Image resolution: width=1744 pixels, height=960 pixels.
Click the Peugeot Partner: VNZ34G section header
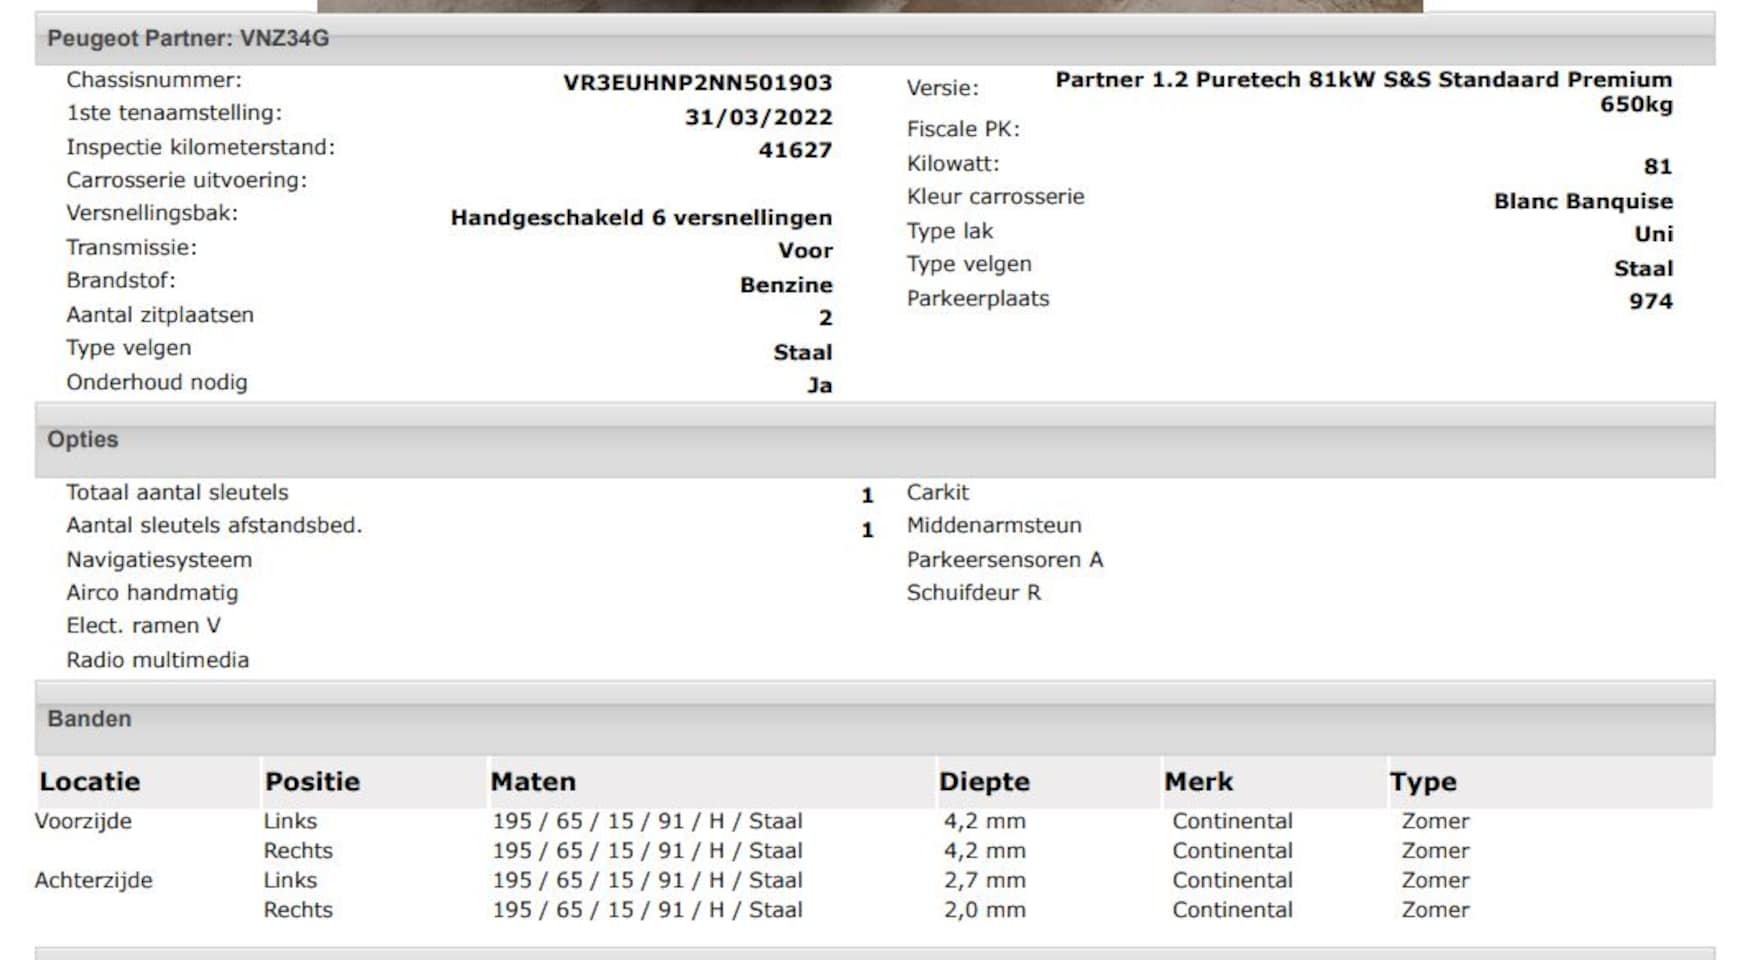click(x=188, y=39)
